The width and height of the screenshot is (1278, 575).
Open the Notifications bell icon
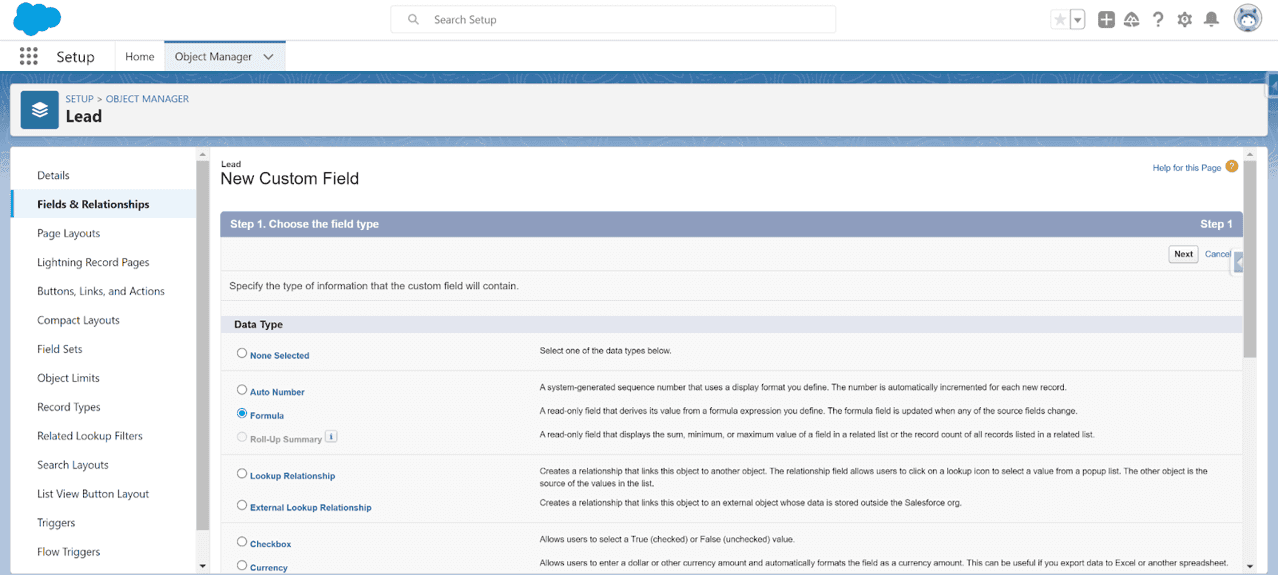tap(1211, 20)
